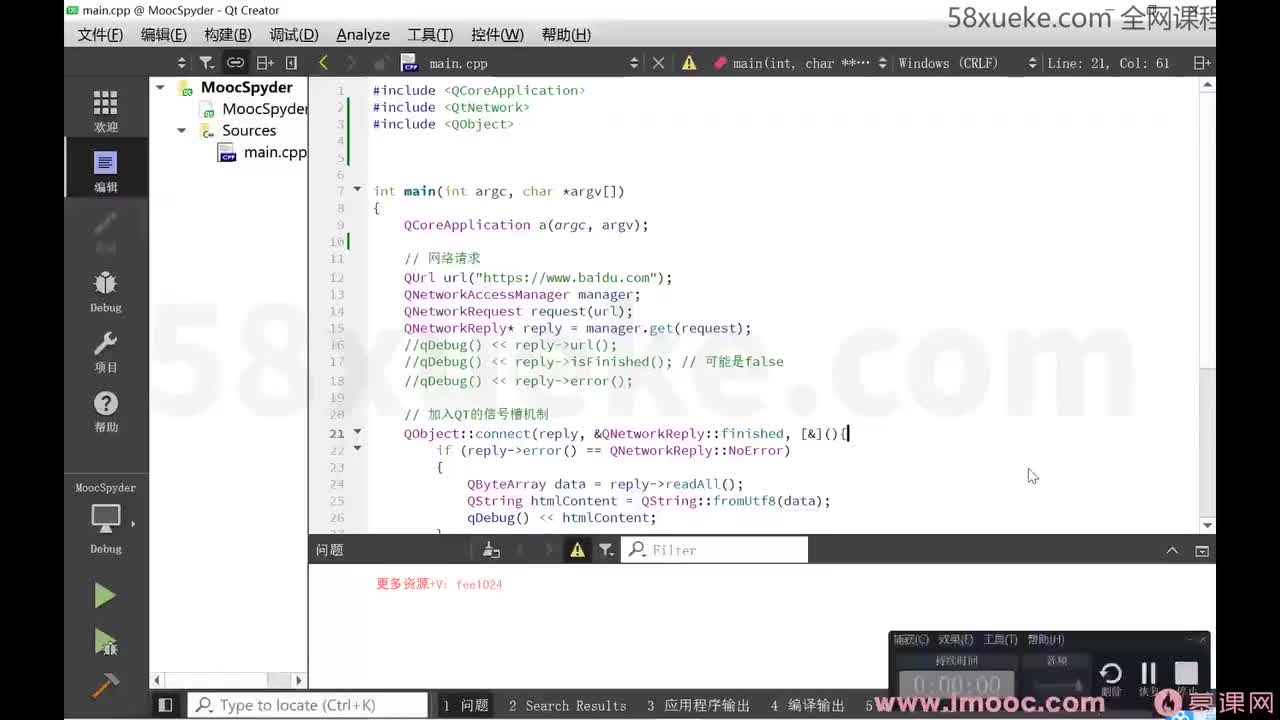Open issues pane category filter
1280x720 pixels.
tap(606, 550)
